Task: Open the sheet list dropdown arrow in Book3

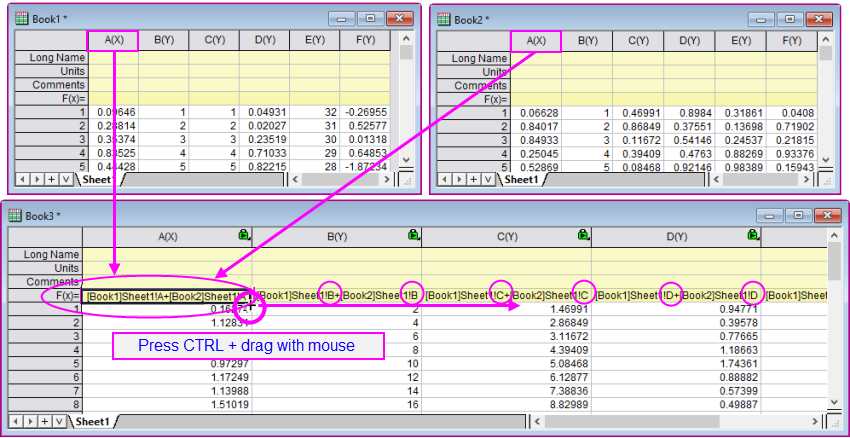Action: pyautogui.click(x=58, y=423)
